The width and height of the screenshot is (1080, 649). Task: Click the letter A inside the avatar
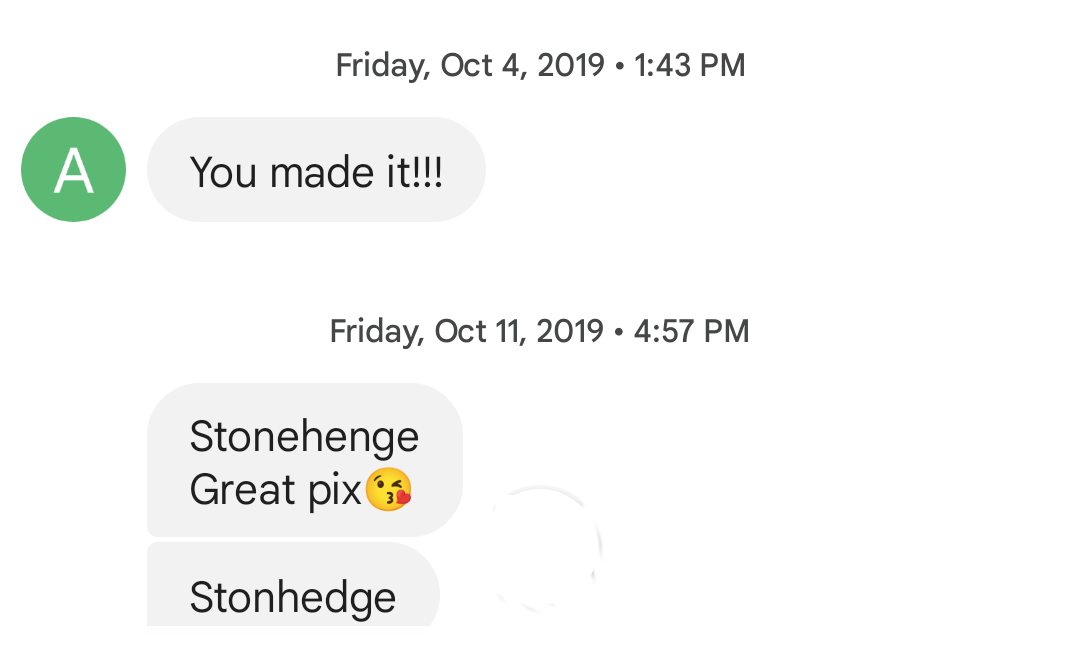click(73, 170)
